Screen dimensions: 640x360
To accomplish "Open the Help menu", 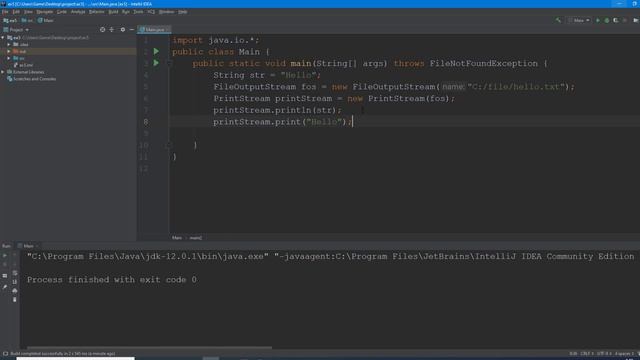I will point(183,12).
